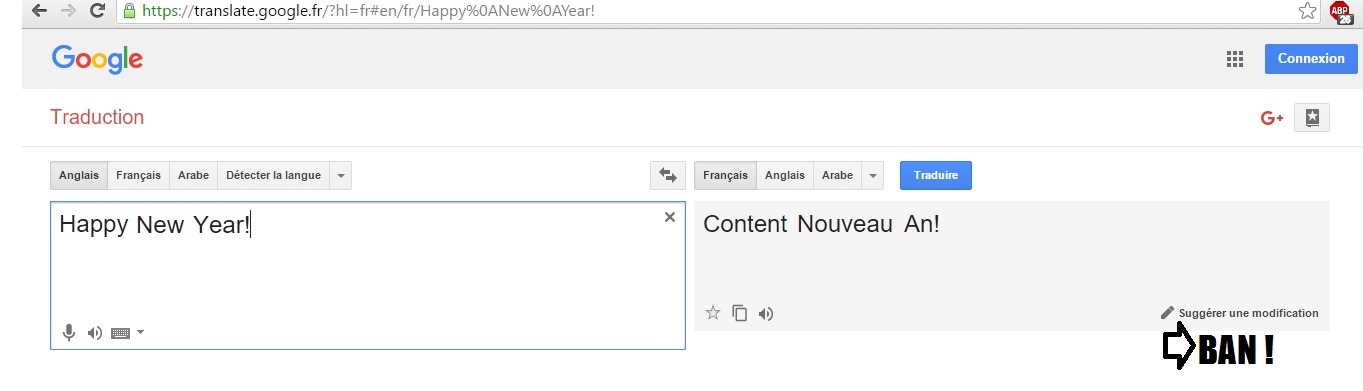The width and height of the screenshot is (1363, 391).
Task: Click the Connexion sign-in button
Action: pos(1311,58)
